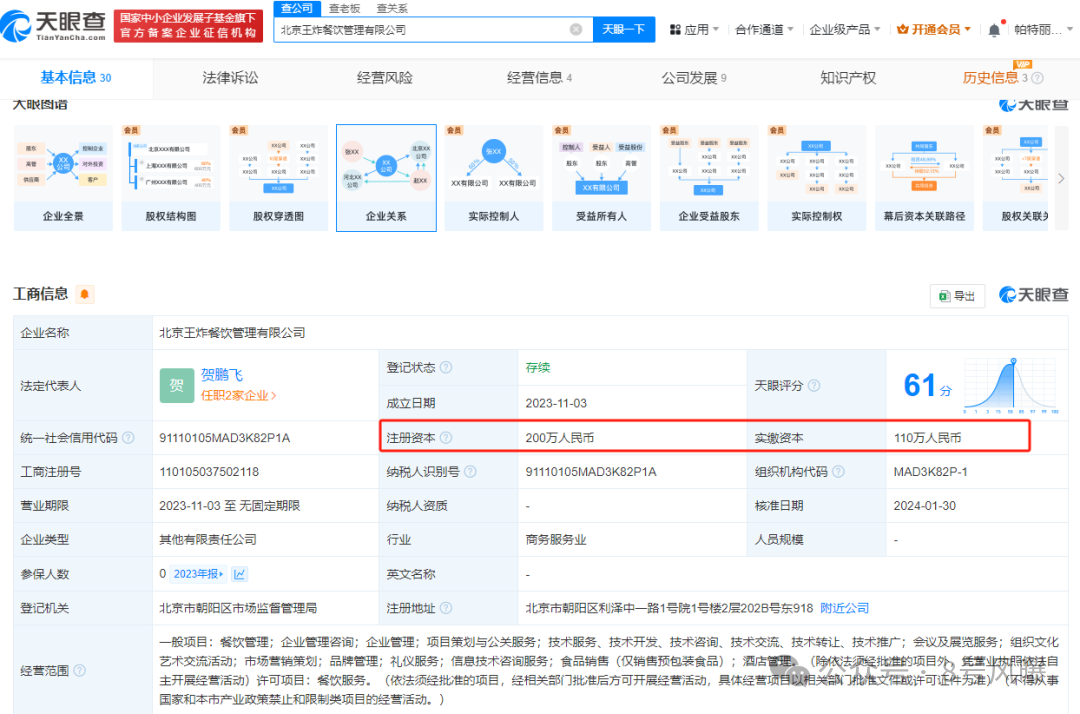Image resolution: width=1080 pixels, height=714 pixels.
Task: Export data with the 导出 button
Action: [x=957, y=296]
